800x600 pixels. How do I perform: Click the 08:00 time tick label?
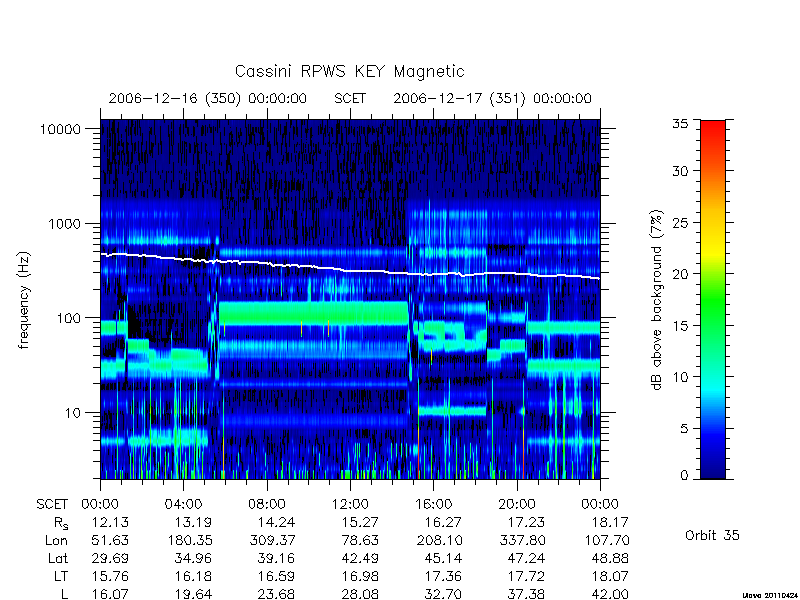coord(267,504)
